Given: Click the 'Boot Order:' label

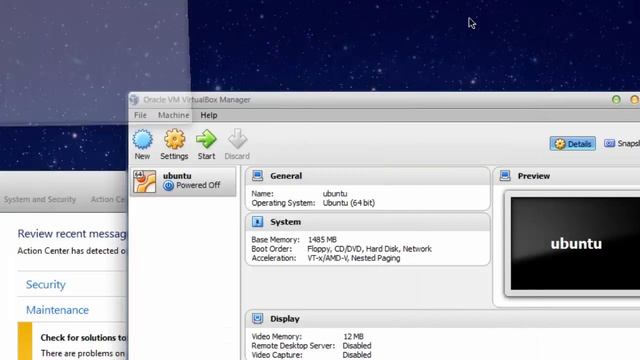Looking at the screenshot, I should 271,249.
